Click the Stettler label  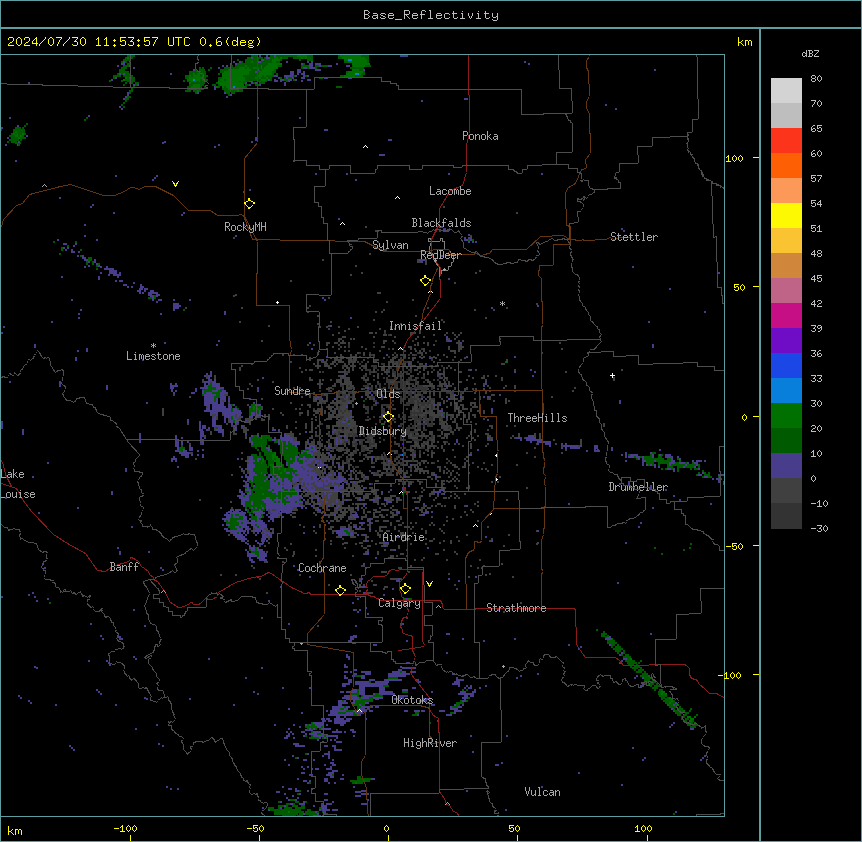pyautogui.click(x=634, y=237)
